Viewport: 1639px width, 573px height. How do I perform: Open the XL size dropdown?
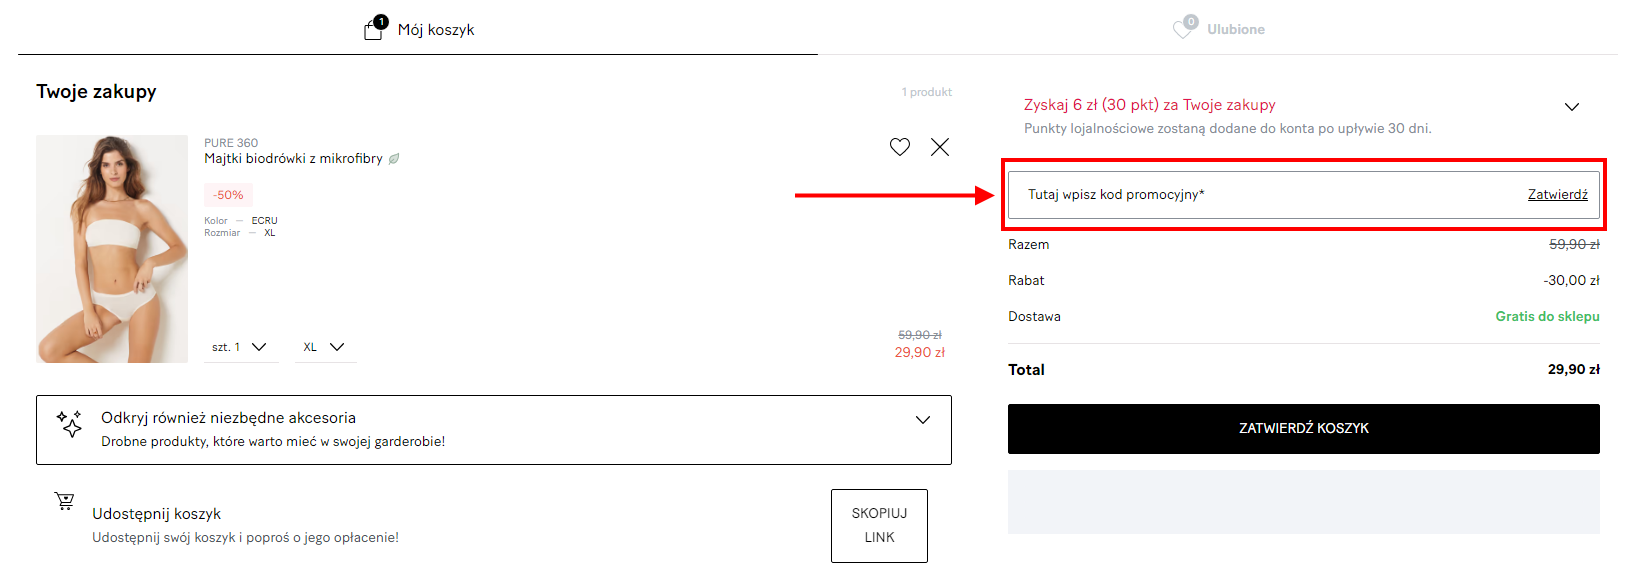click(325, 347)
